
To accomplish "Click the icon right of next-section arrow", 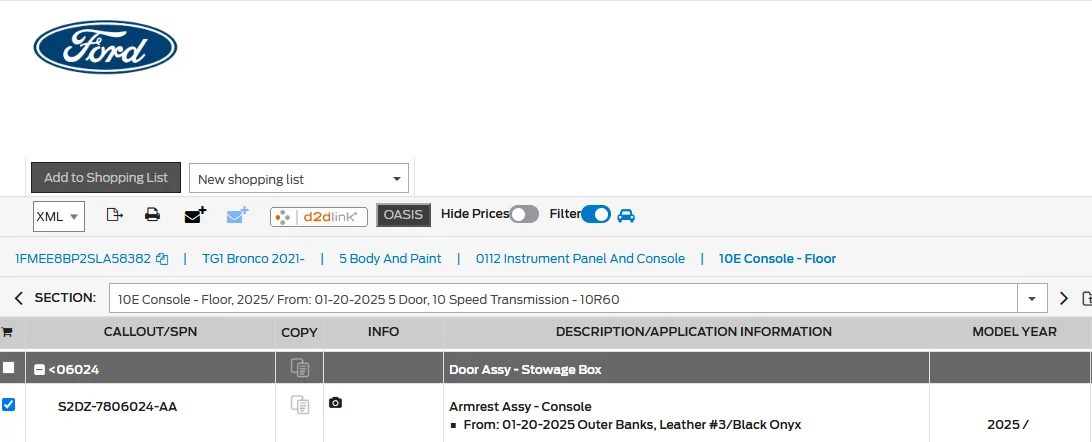I will tap(1086, 299).
